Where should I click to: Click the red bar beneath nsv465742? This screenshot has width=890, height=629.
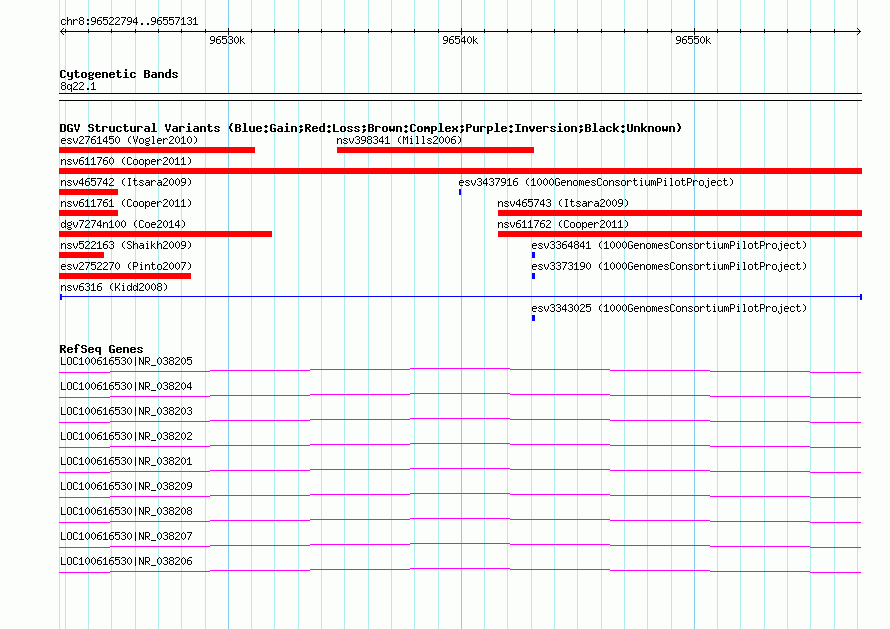tap(89, 192)
